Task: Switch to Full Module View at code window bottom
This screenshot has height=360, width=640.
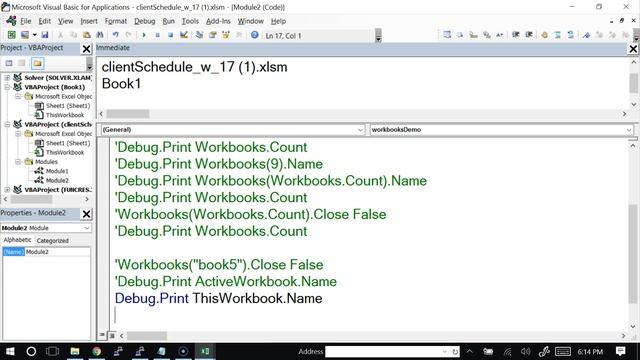Action: 112,336
